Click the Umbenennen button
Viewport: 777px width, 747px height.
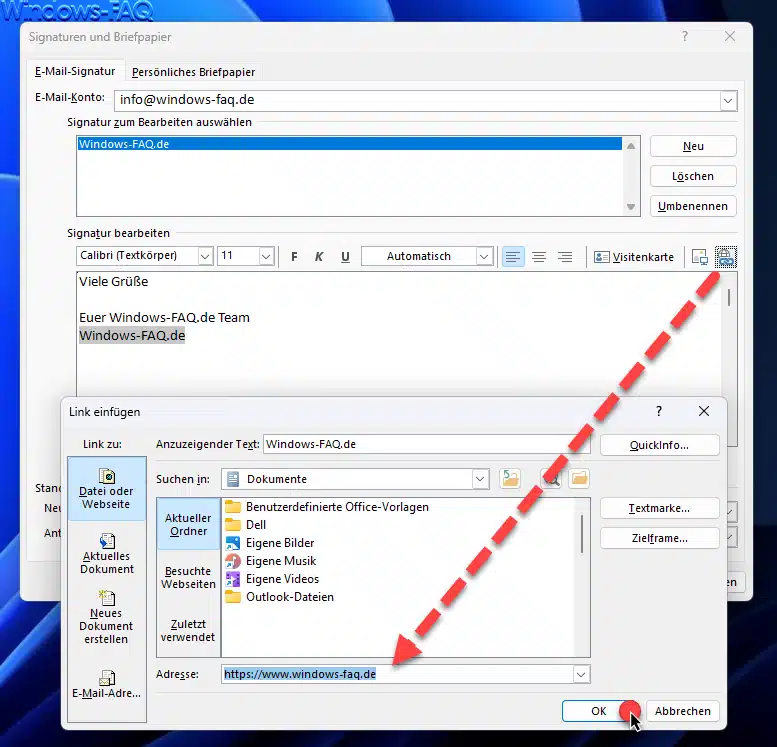(693, 206)
